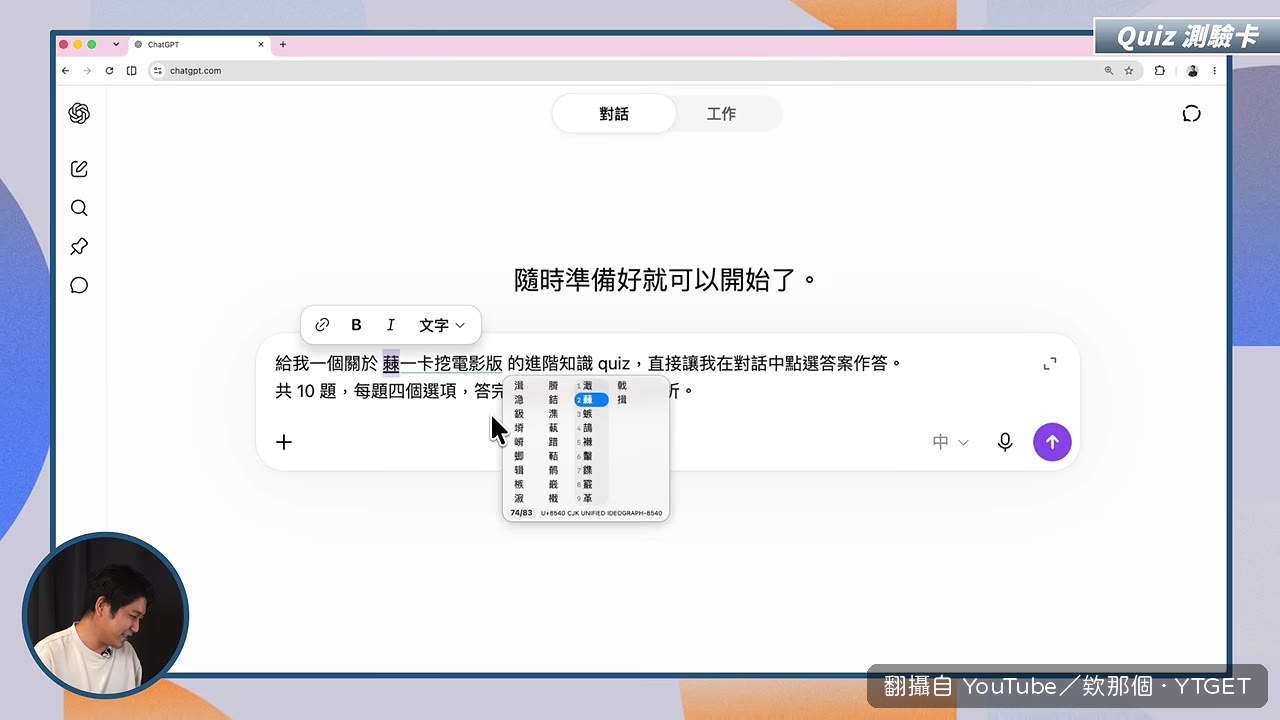Screen dimensions: 1280x720
Task: Switch to the 對話 tab
Action: click(x=614, y=114)
